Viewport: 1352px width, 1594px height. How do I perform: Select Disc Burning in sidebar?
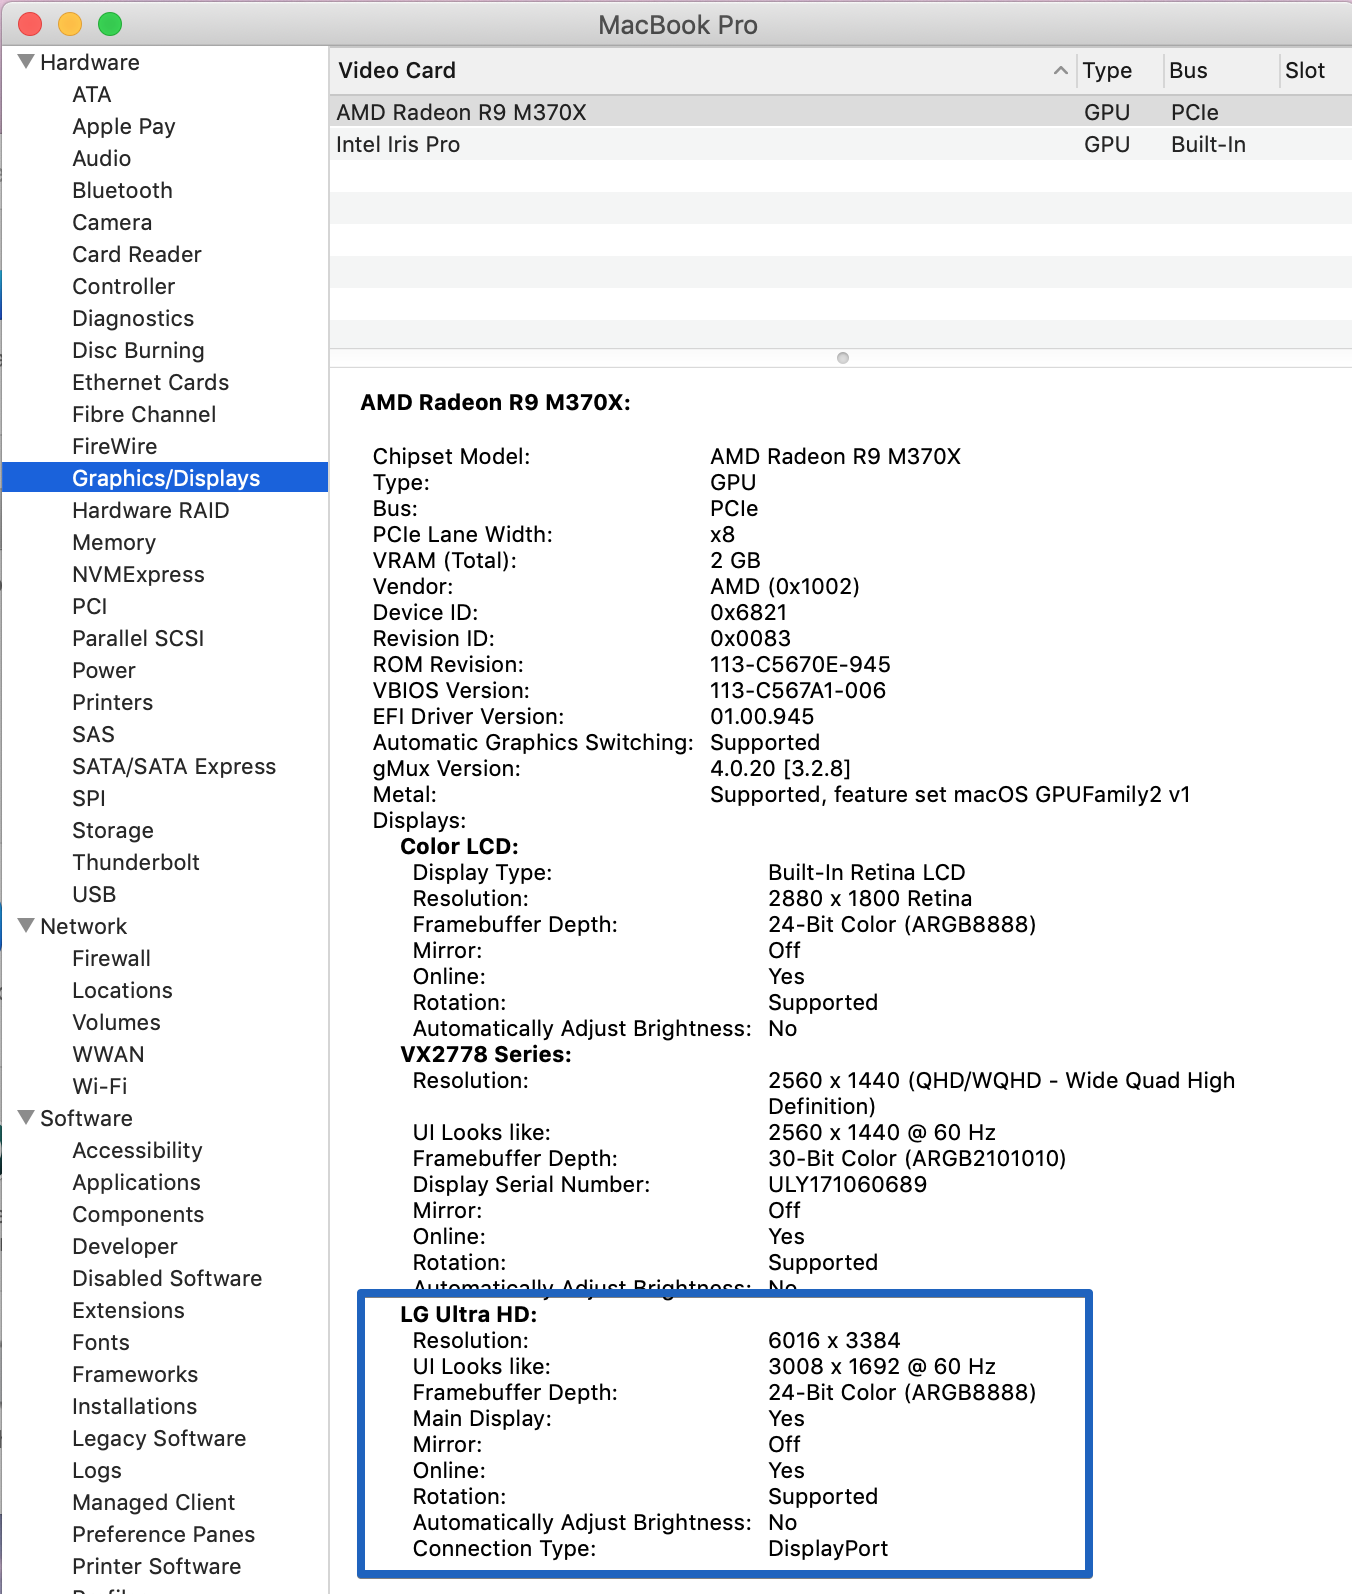(x=138, y=350)
